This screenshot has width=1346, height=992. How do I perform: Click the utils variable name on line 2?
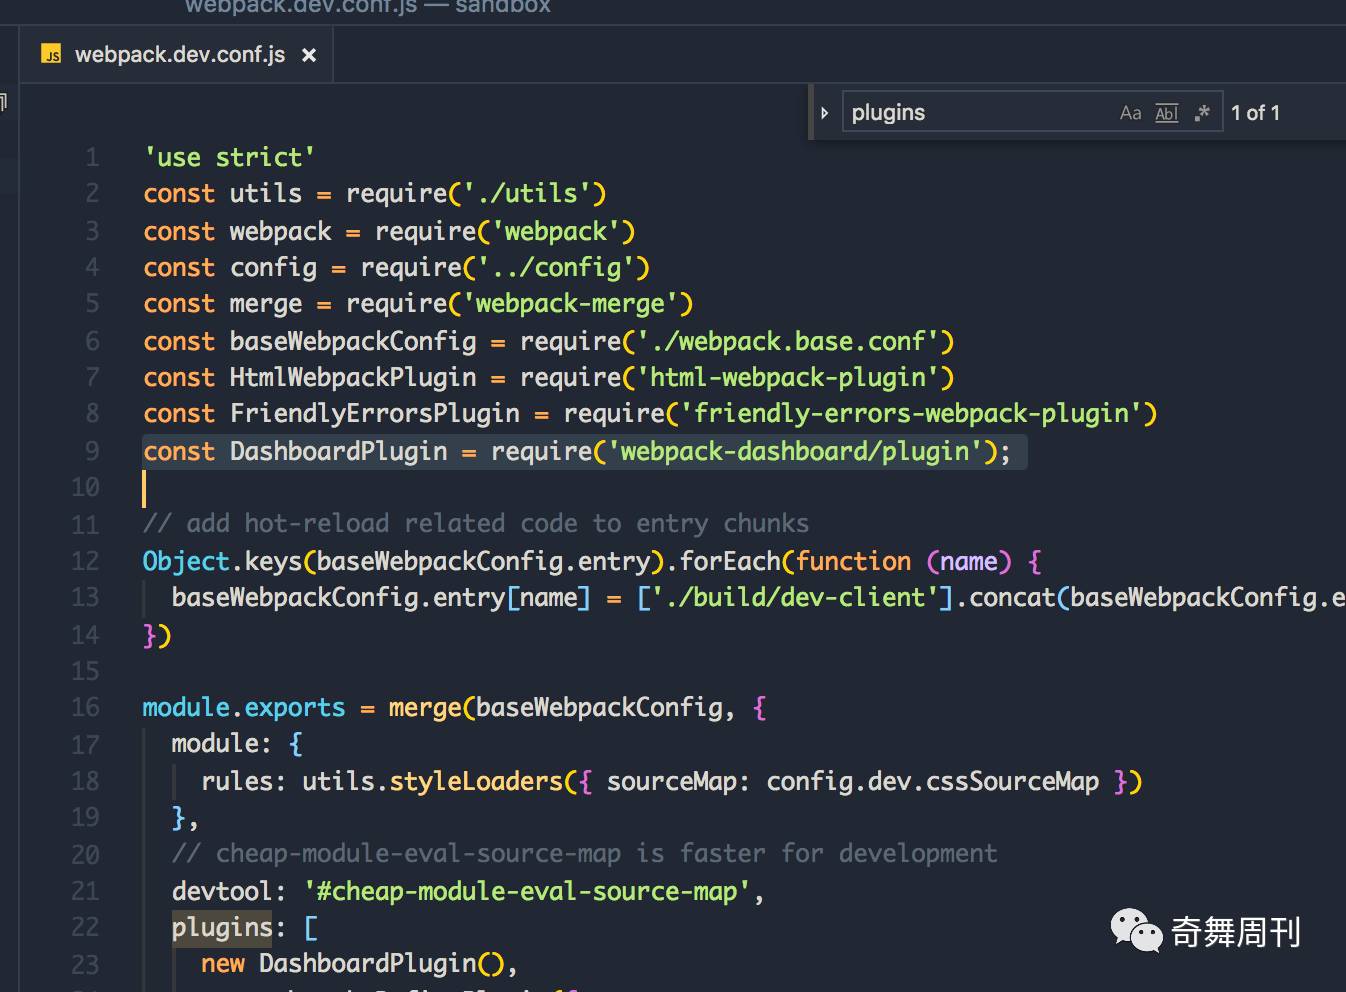265,194
